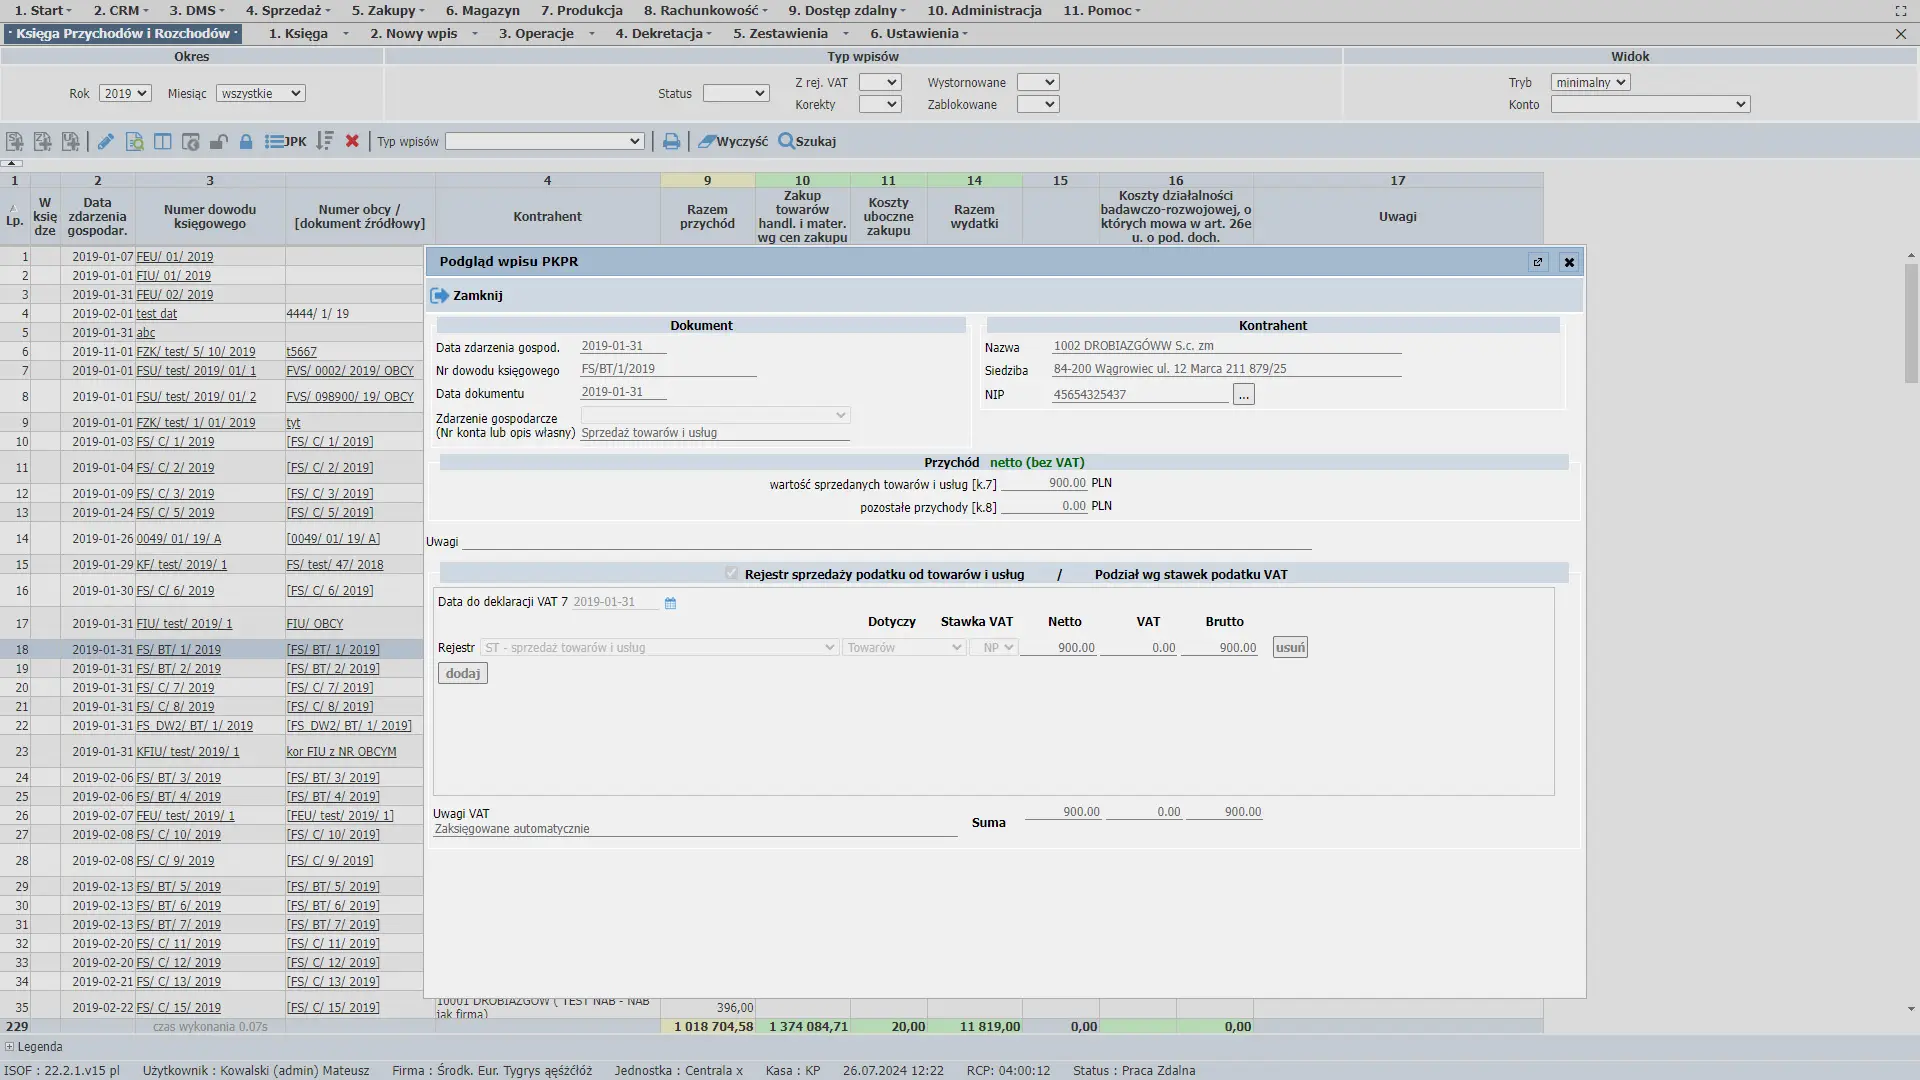Click the open padlock unlock icon
The height and width of the screenshot is (1080, 1920).
pyautogui.click(x=218, y=142)
